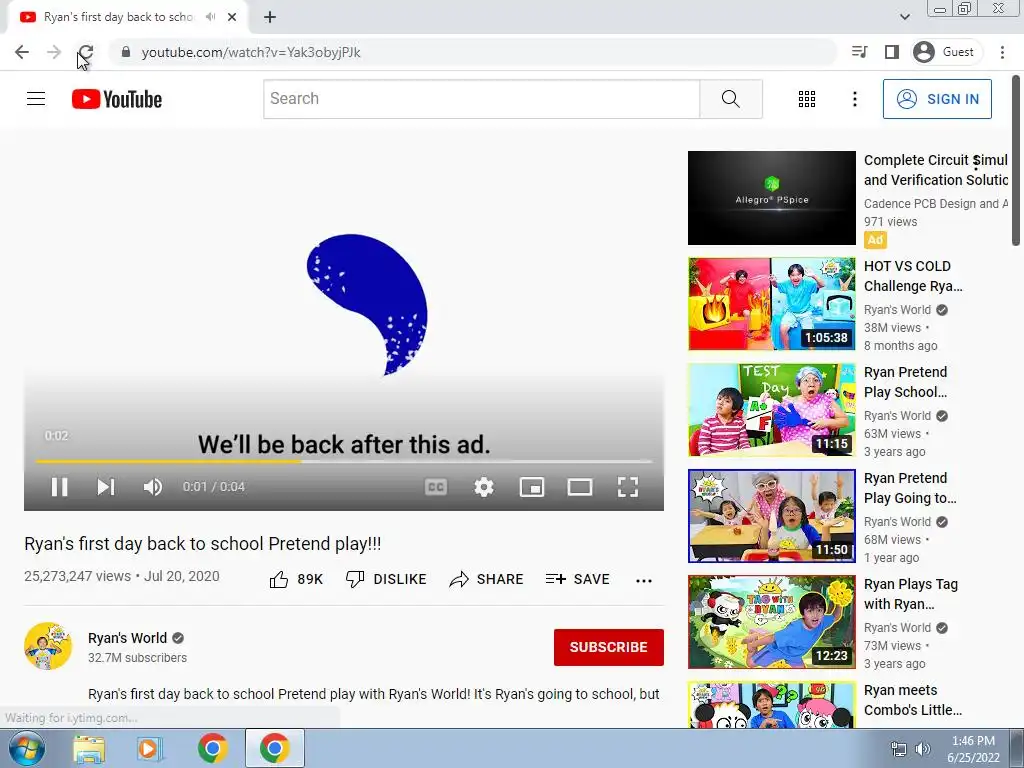Mute the tab audio speaker icon
The height and width of the screenshot is (768, 1024).
point(210,17)
